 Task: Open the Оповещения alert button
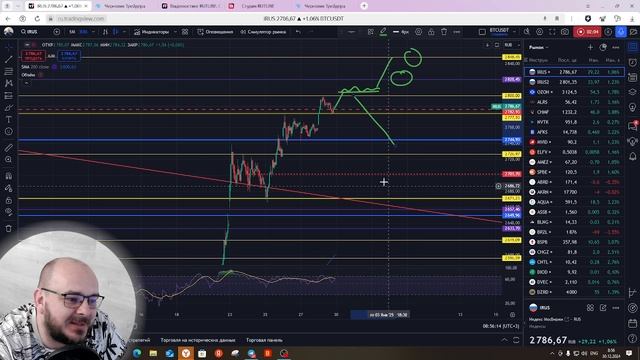tap(215, 32)
